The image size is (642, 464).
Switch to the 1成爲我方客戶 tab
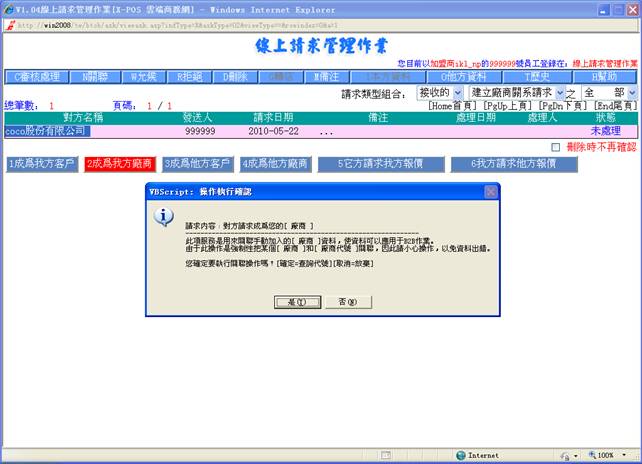pos(41,164)
